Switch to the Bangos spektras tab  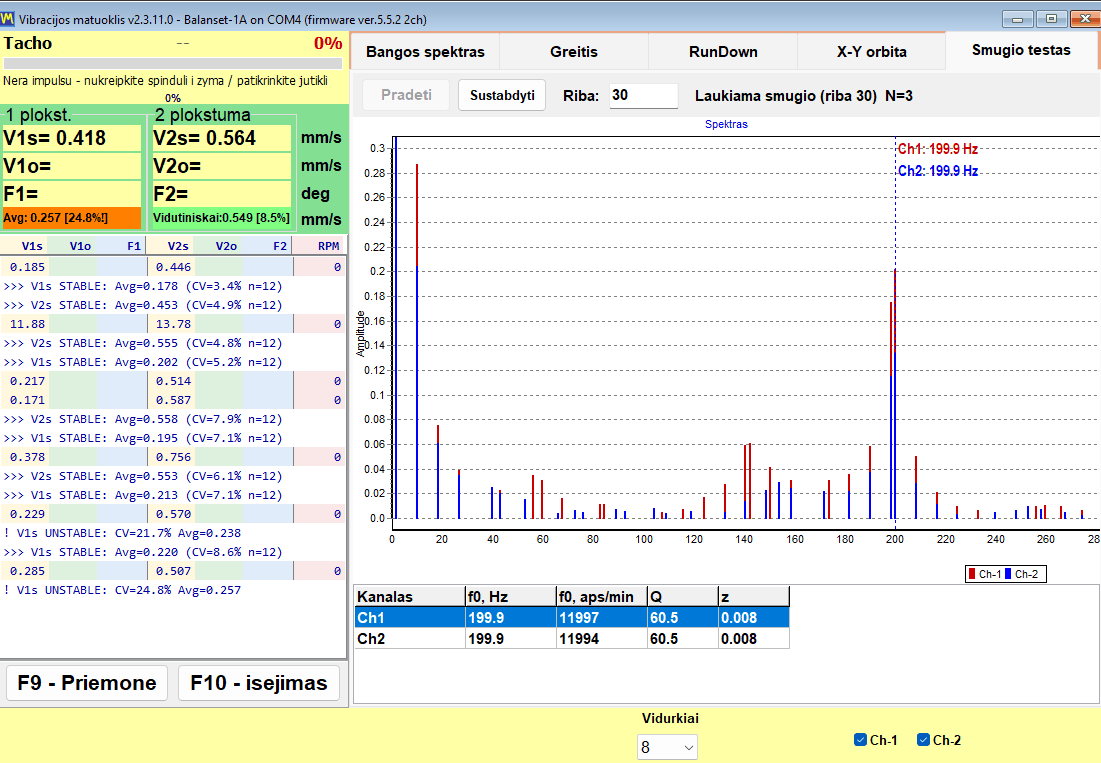425,52
